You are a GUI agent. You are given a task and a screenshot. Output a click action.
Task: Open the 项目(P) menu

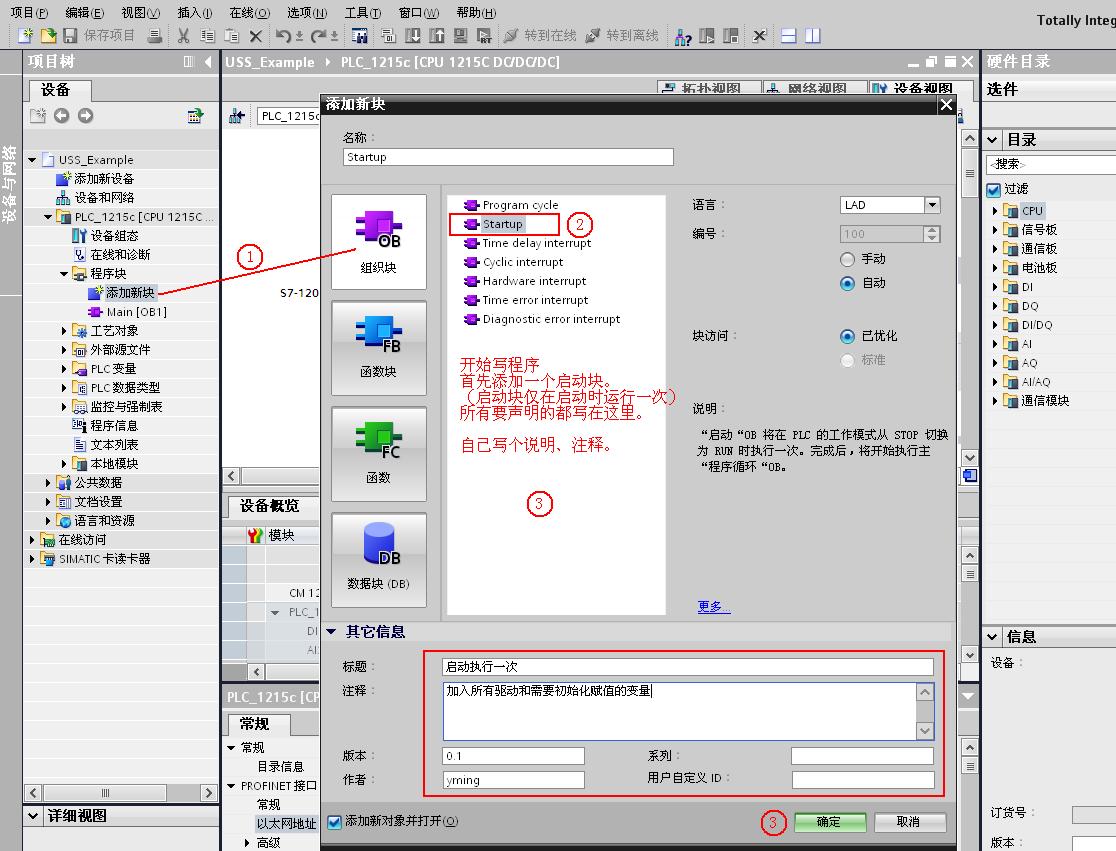(29, 13)
